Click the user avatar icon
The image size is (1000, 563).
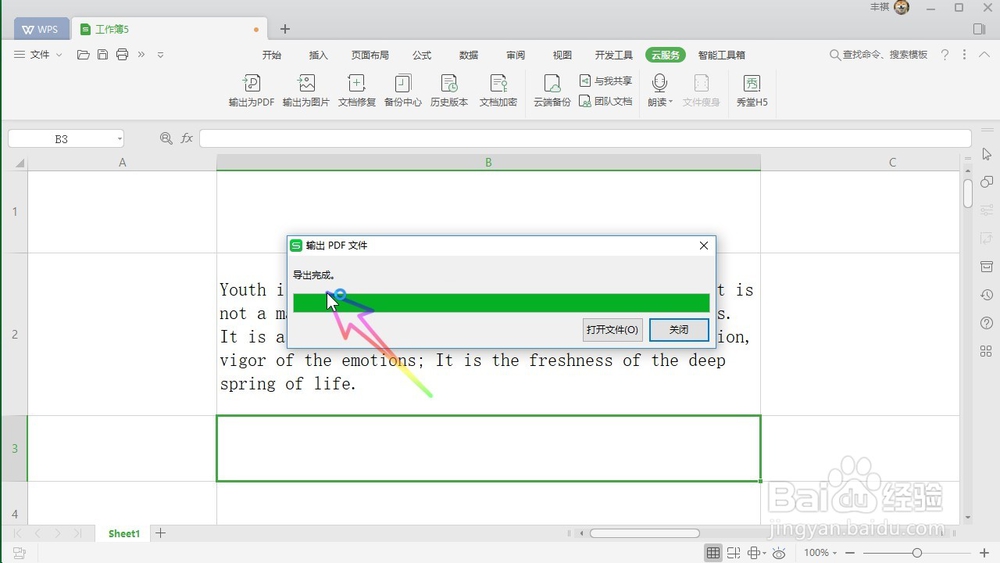(x=902, y=8)
